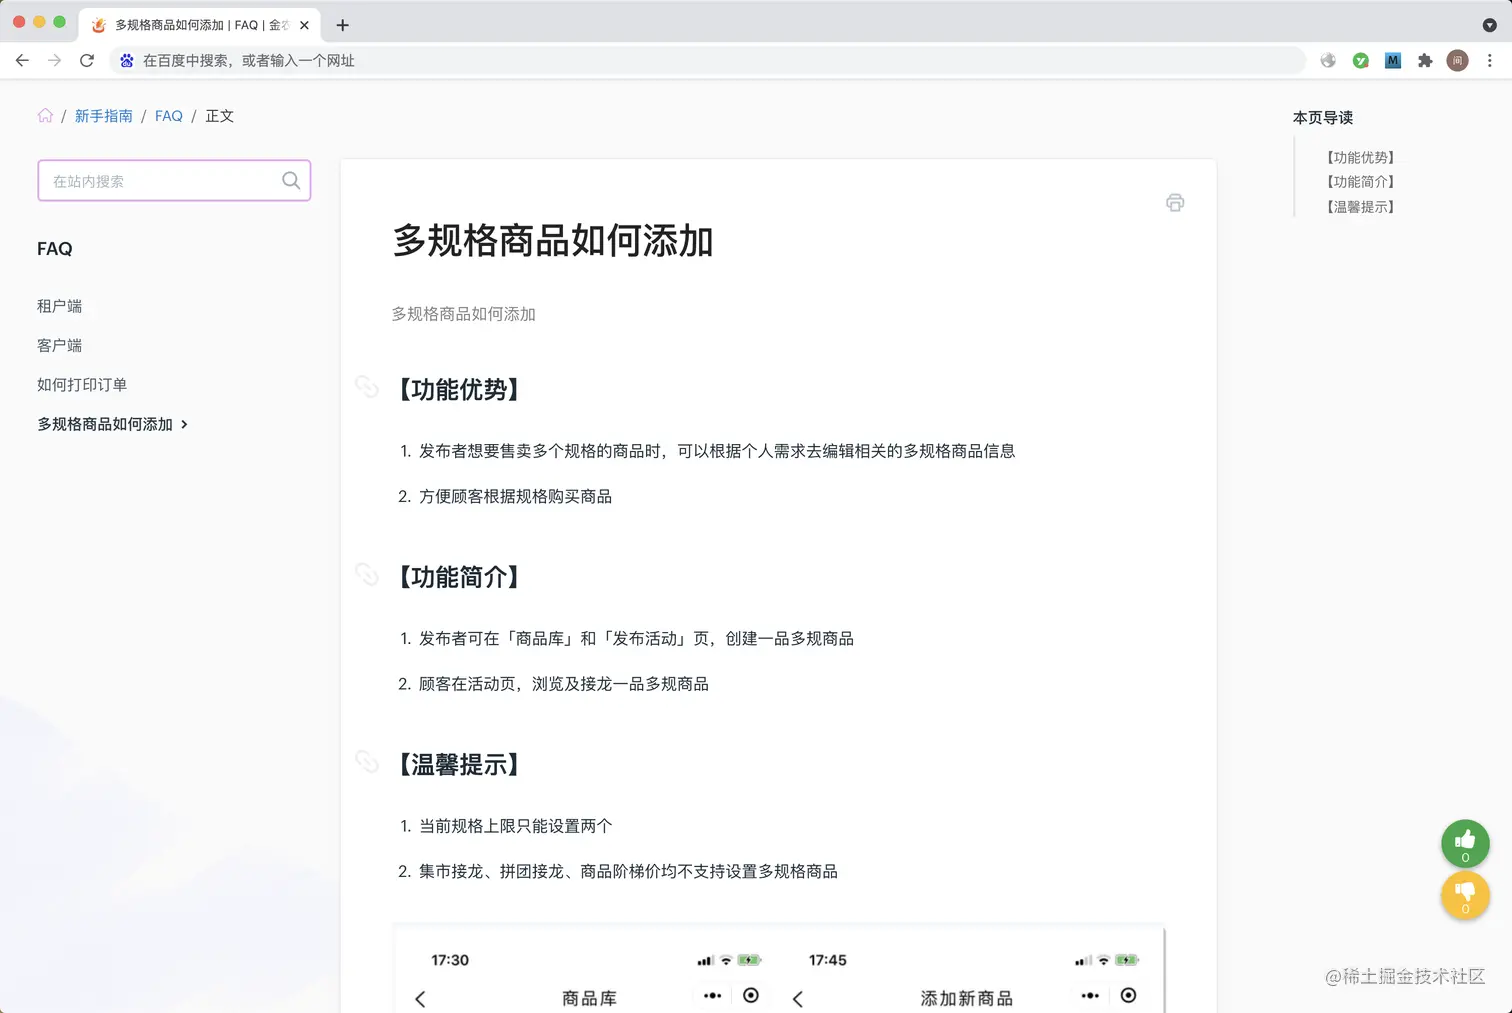Open 如何打印订单 in the FAQ sidebar

[x=82, y=385]
